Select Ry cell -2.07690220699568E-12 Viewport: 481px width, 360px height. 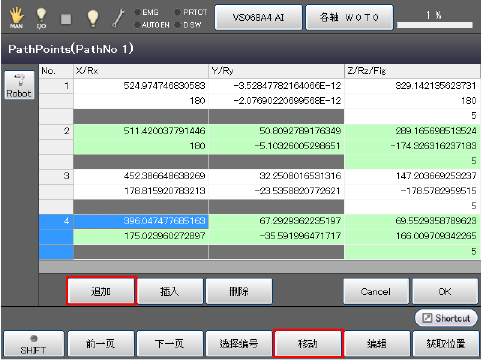click(x=277, y=101)
